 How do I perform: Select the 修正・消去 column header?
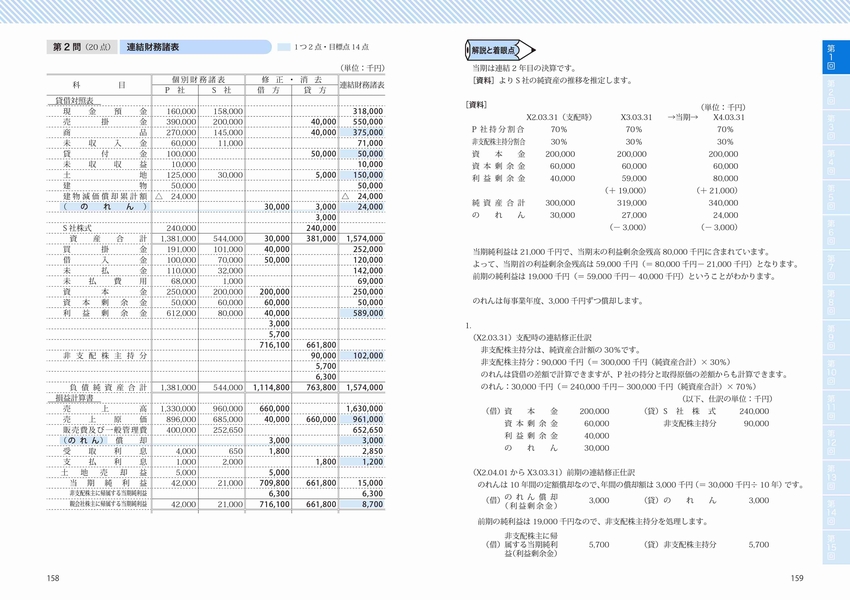click(x=292, y=80)
